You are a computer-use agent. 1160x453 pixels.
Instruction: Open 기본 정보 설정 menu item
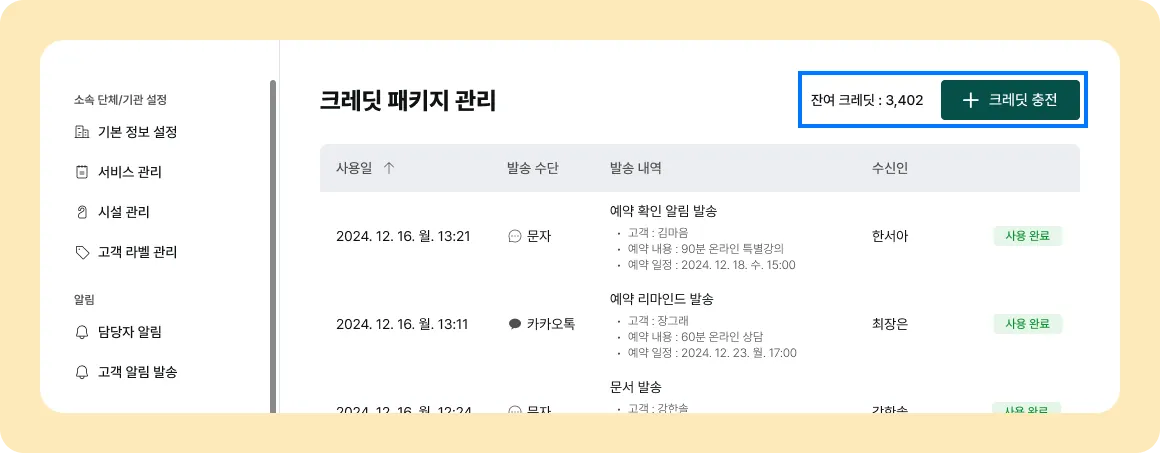point(126,132)
